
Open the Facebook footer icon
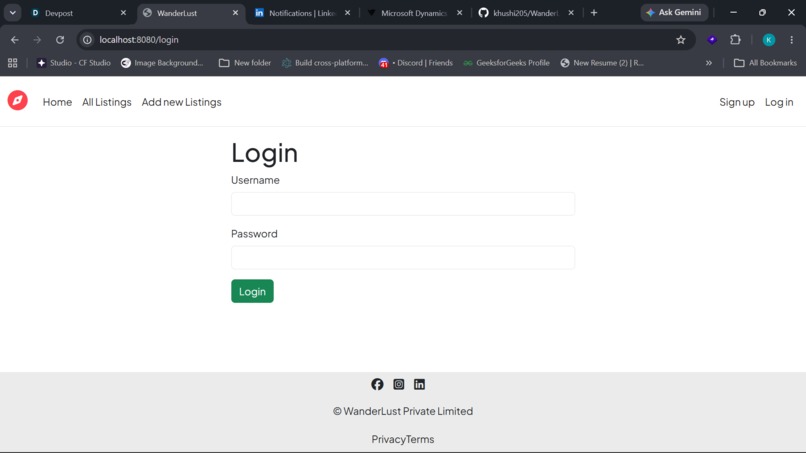coord(377,384)
